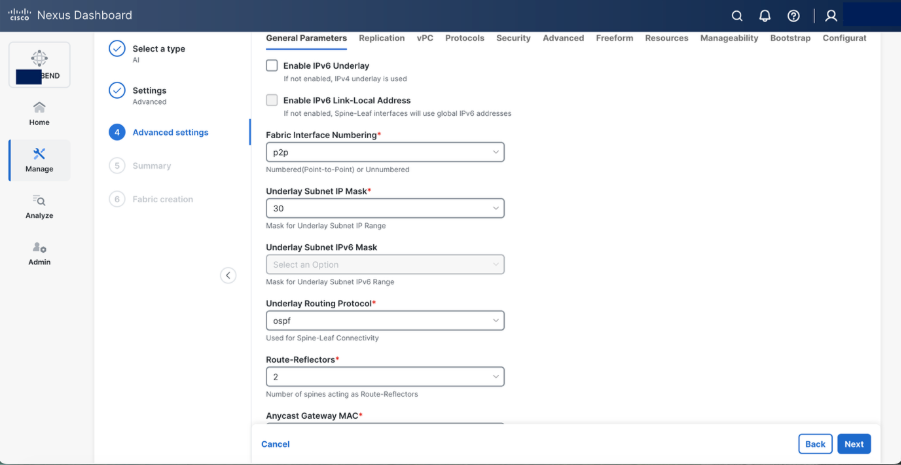This screenshot has height=465, width=901.
Task: Click 'Mask for Underlay Subnet IPv6 Range' hint
Action: click(330, 282)
